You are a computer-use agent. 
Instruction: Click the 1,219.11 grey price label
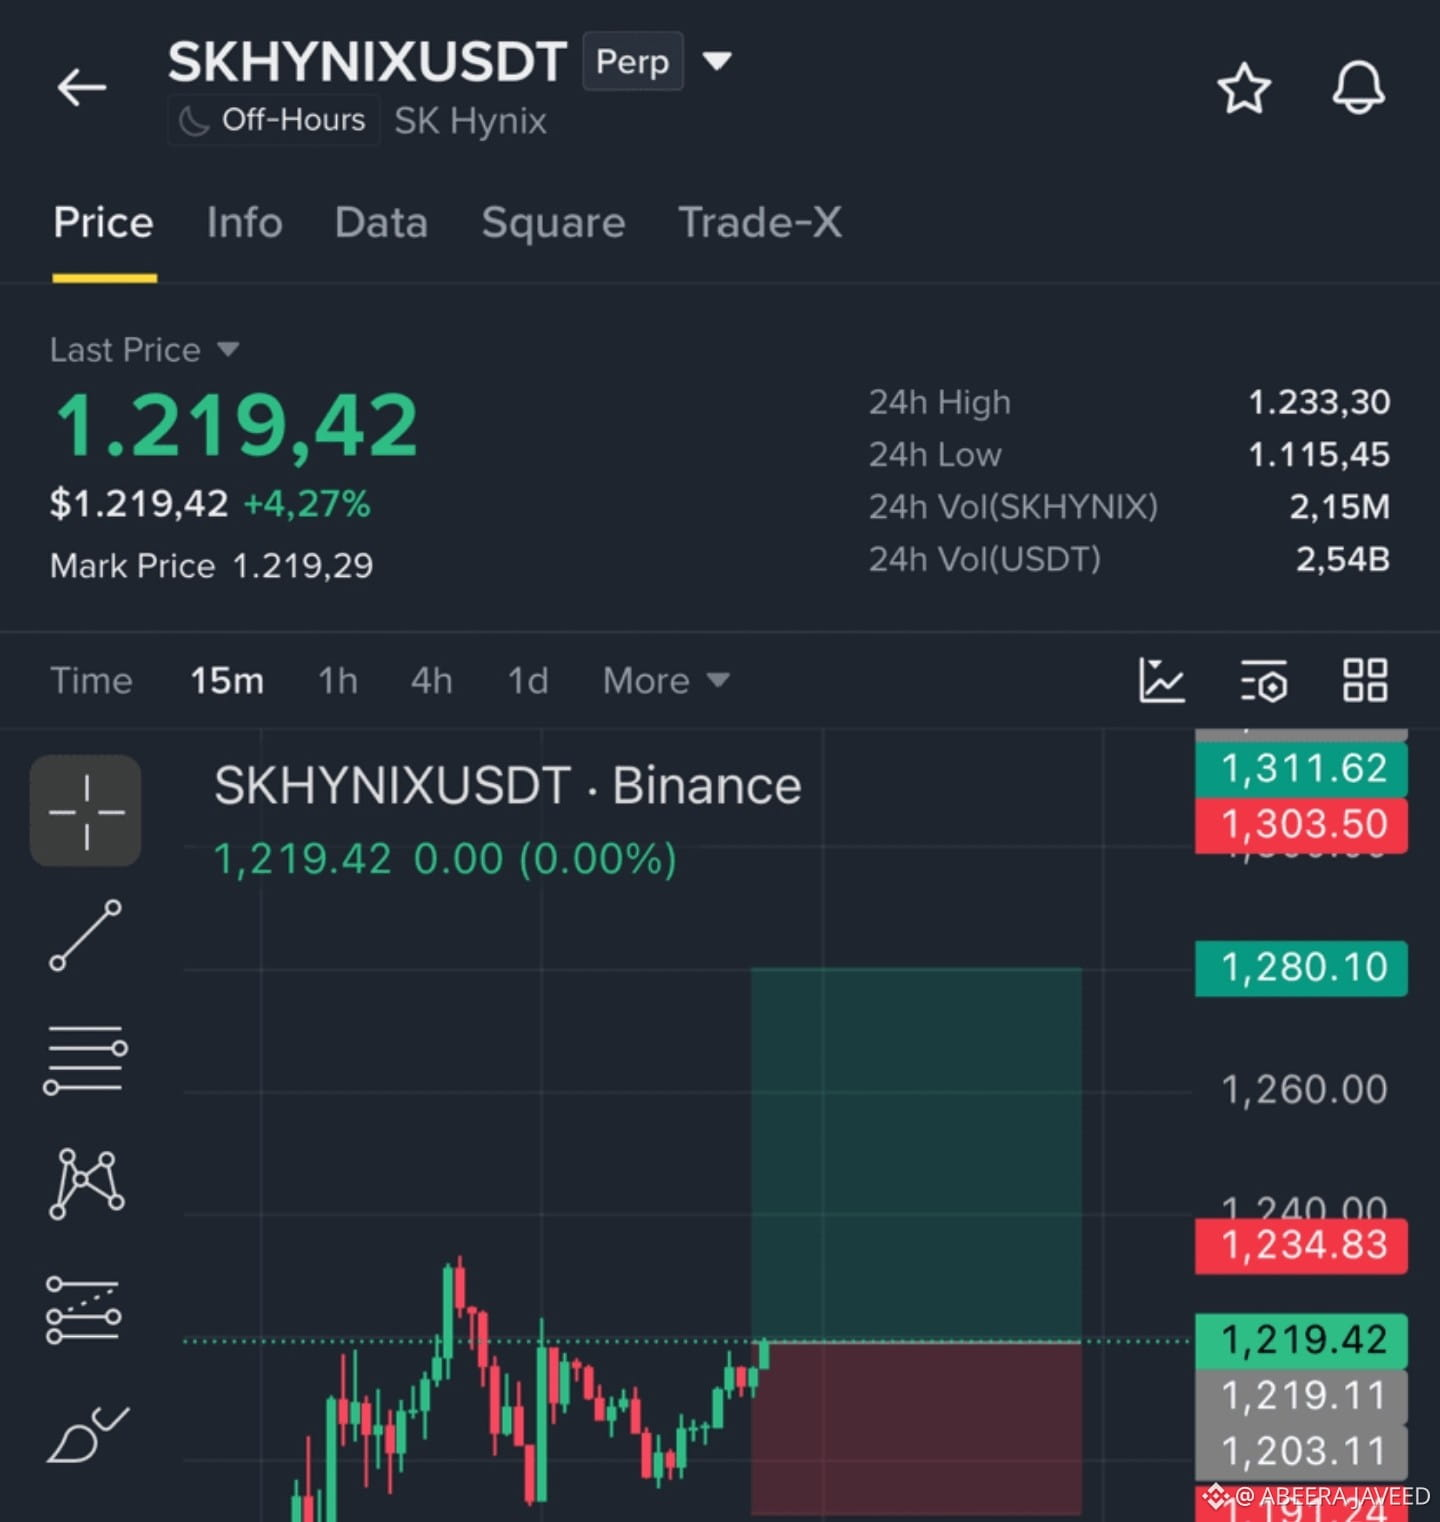point(1301,1396)
